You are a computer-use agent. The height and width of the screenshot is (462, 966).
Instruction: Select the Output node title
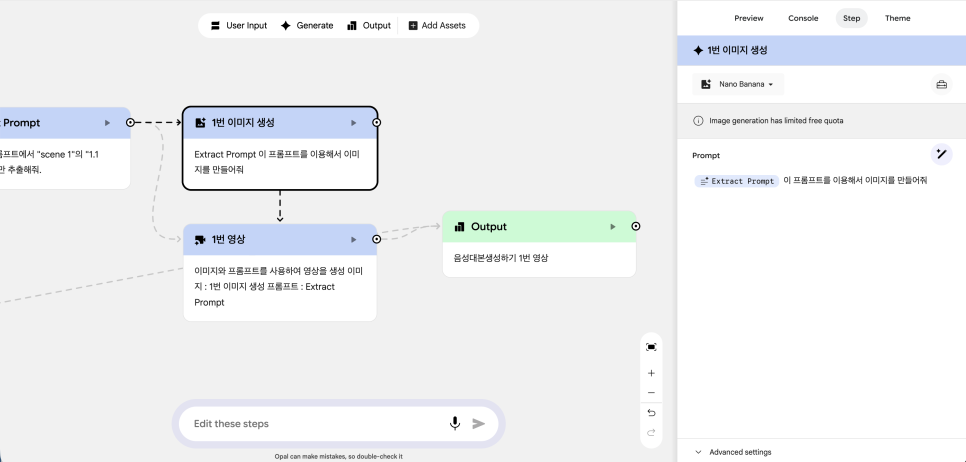pos(489,227)
